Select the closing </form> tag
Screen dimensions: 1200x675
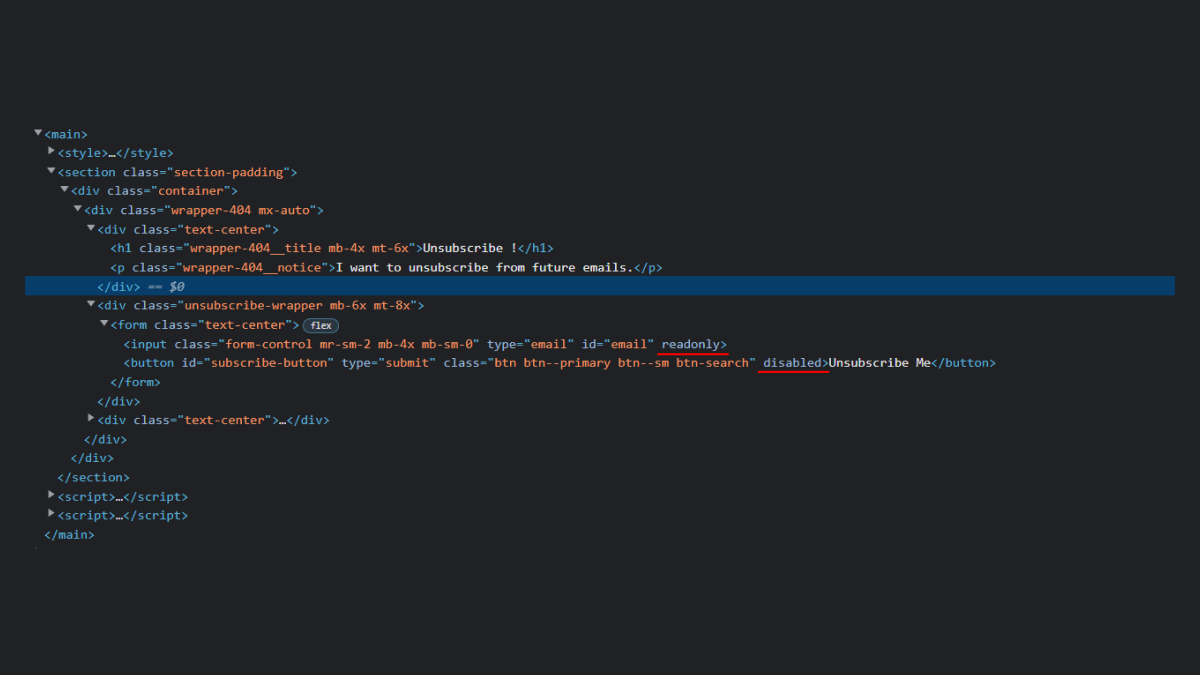click(x=135, y=382)
